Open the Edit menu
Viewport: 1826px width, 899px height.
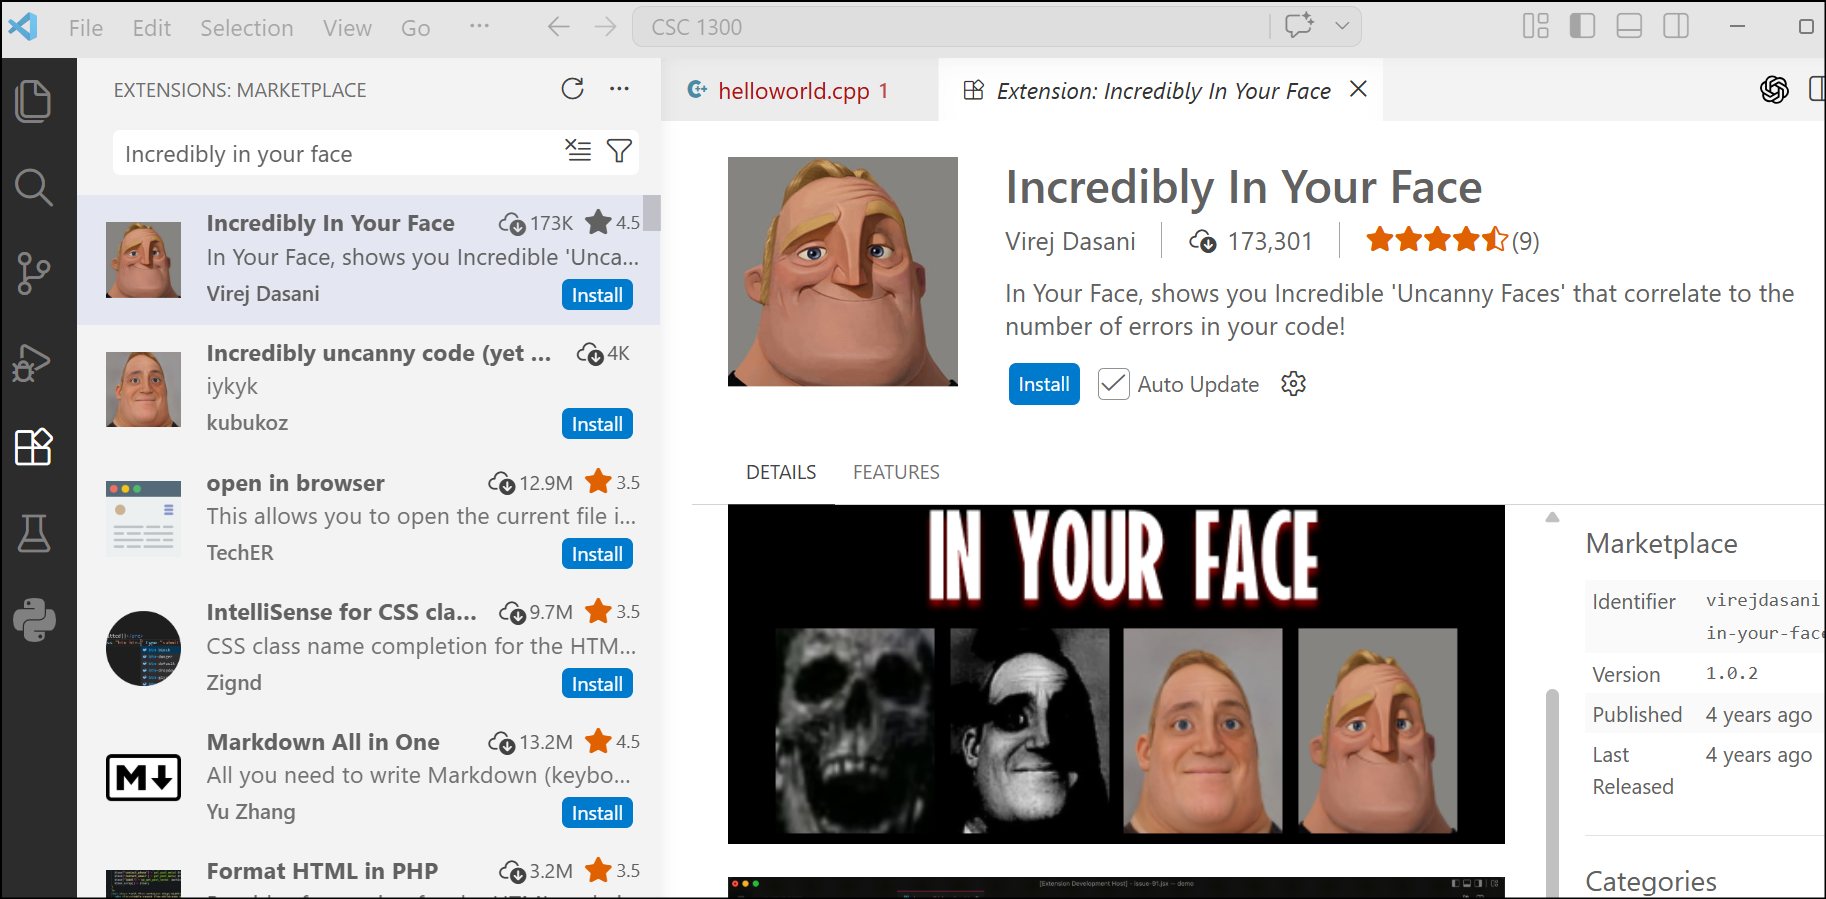(x=152, y=28)
